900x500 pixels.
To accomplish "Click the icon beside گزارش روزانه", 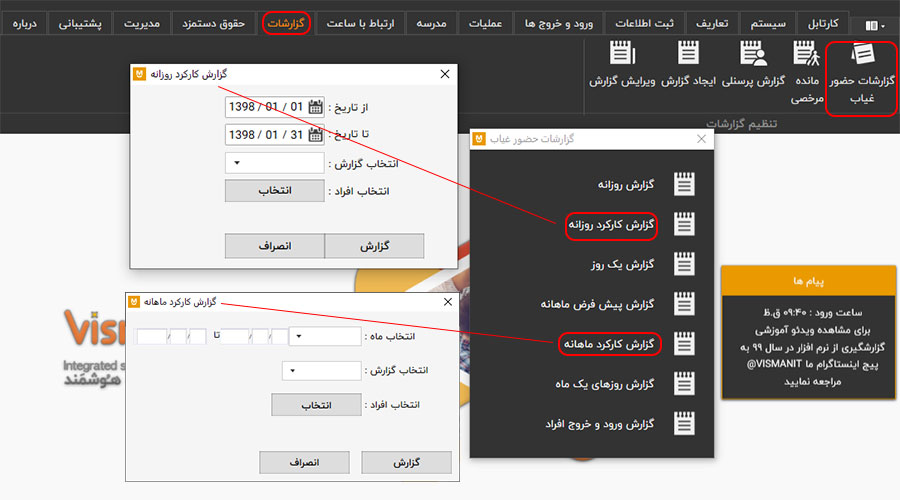I will pos(684,184).
